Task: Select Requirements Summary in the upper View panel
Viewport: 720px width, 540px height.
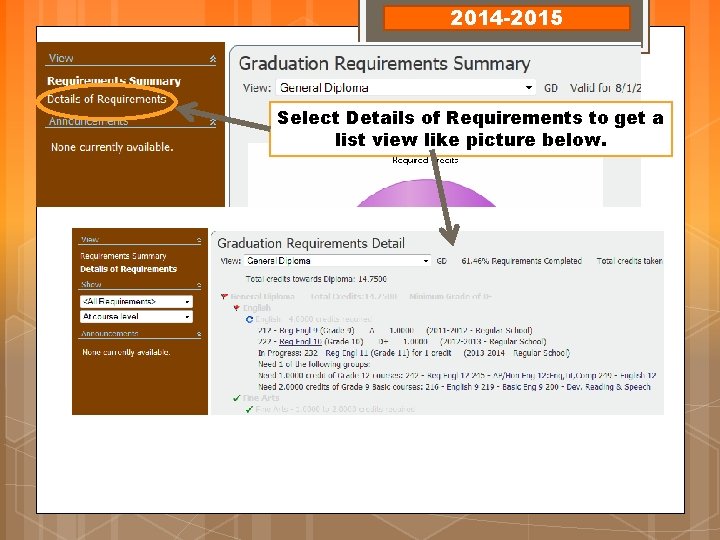Action: tap(114, 81)
